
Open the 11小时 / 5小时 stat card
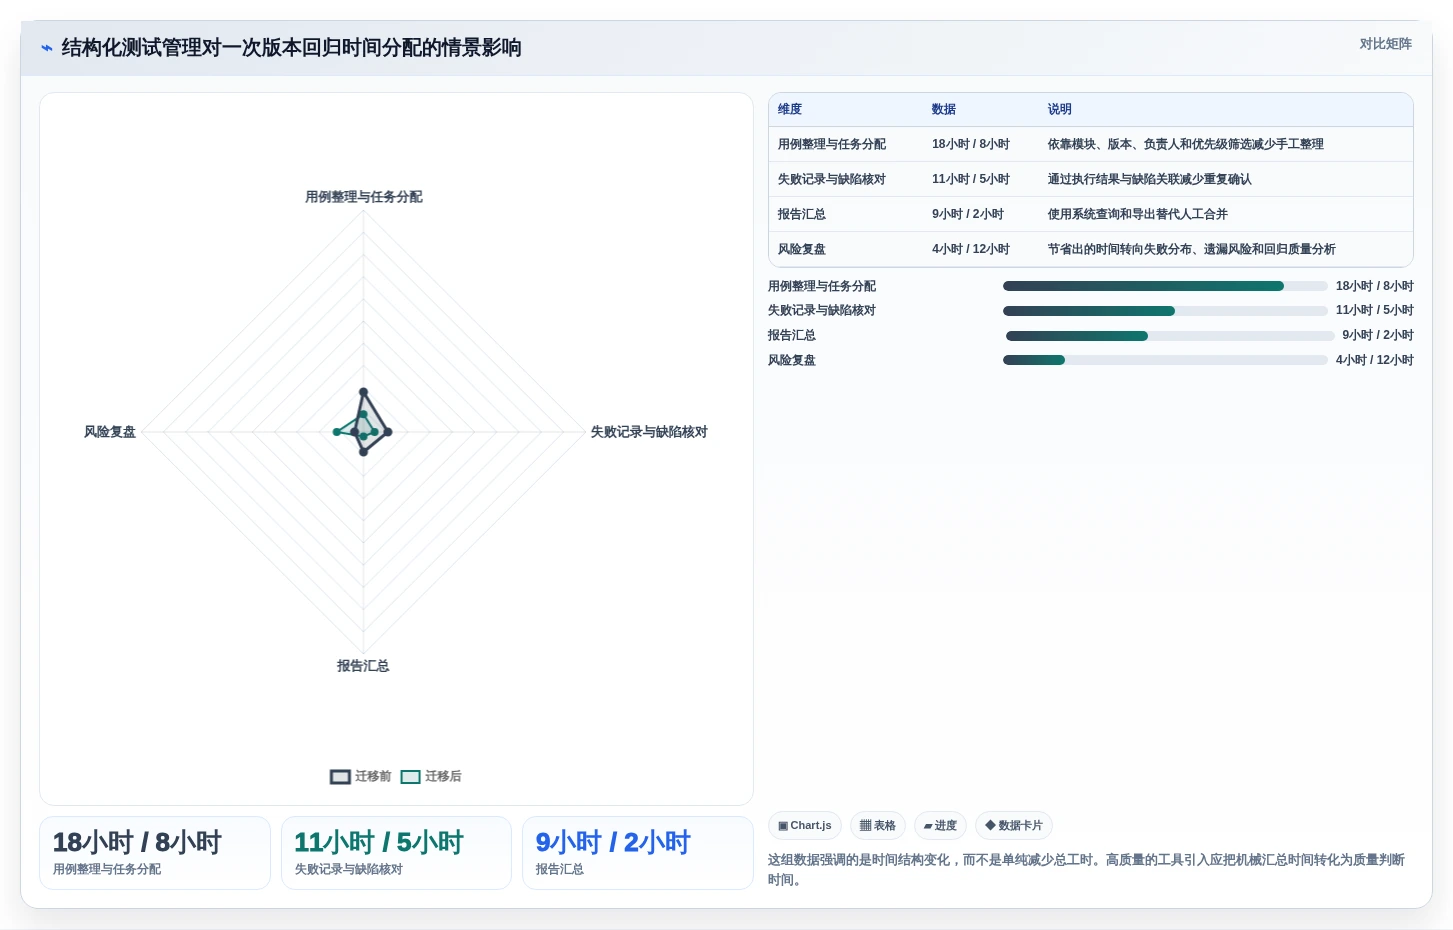396,853
